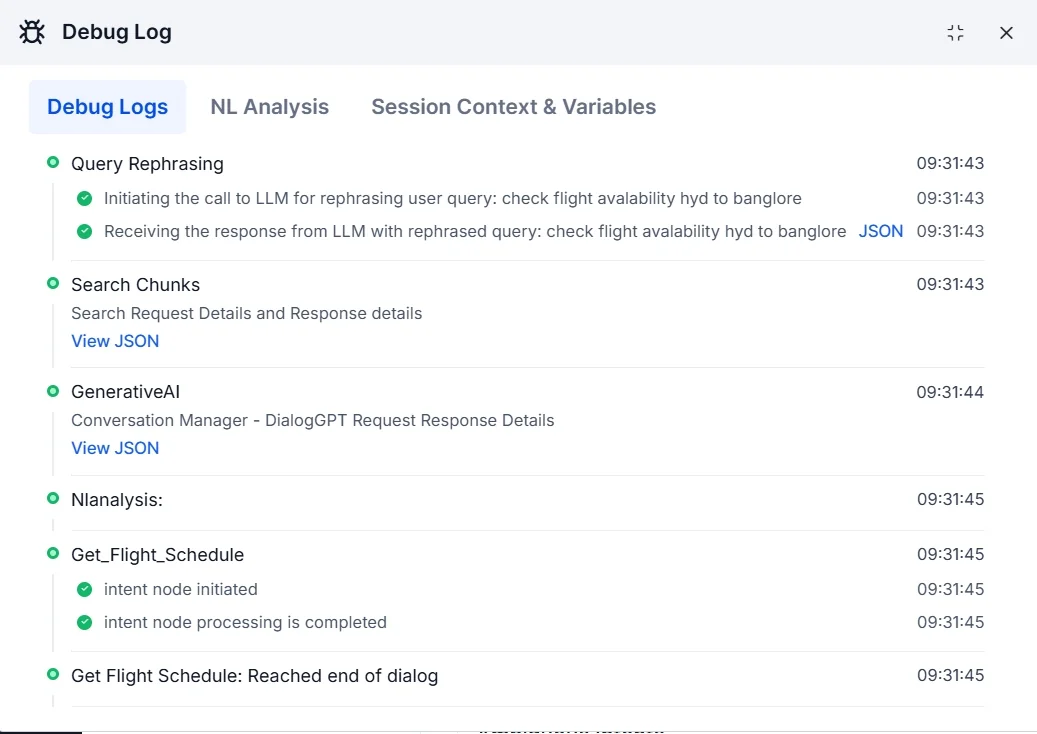Open the NL Analysis tab

click(x=269, y=107)
